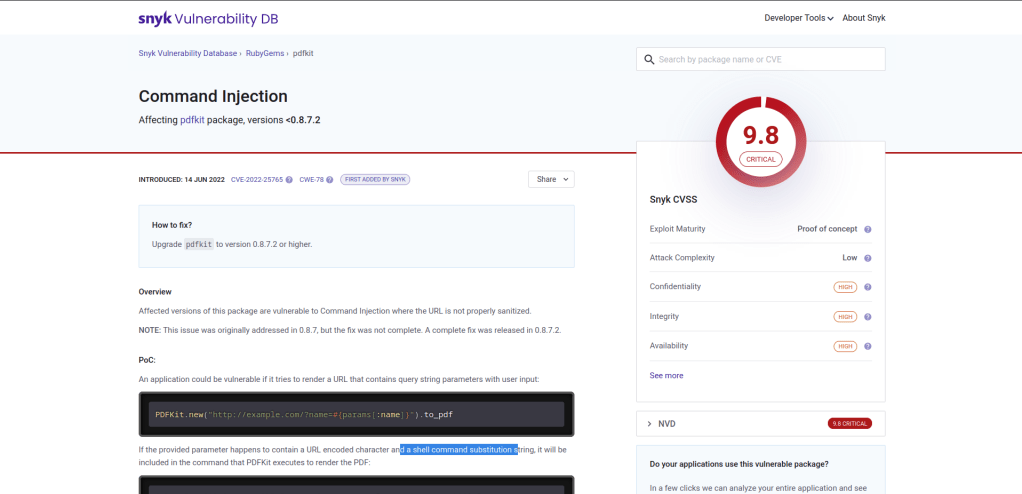Screen dimensions: 1022x494
Task: Click See more under Snyk CVSS
Action: click(666, 376)
